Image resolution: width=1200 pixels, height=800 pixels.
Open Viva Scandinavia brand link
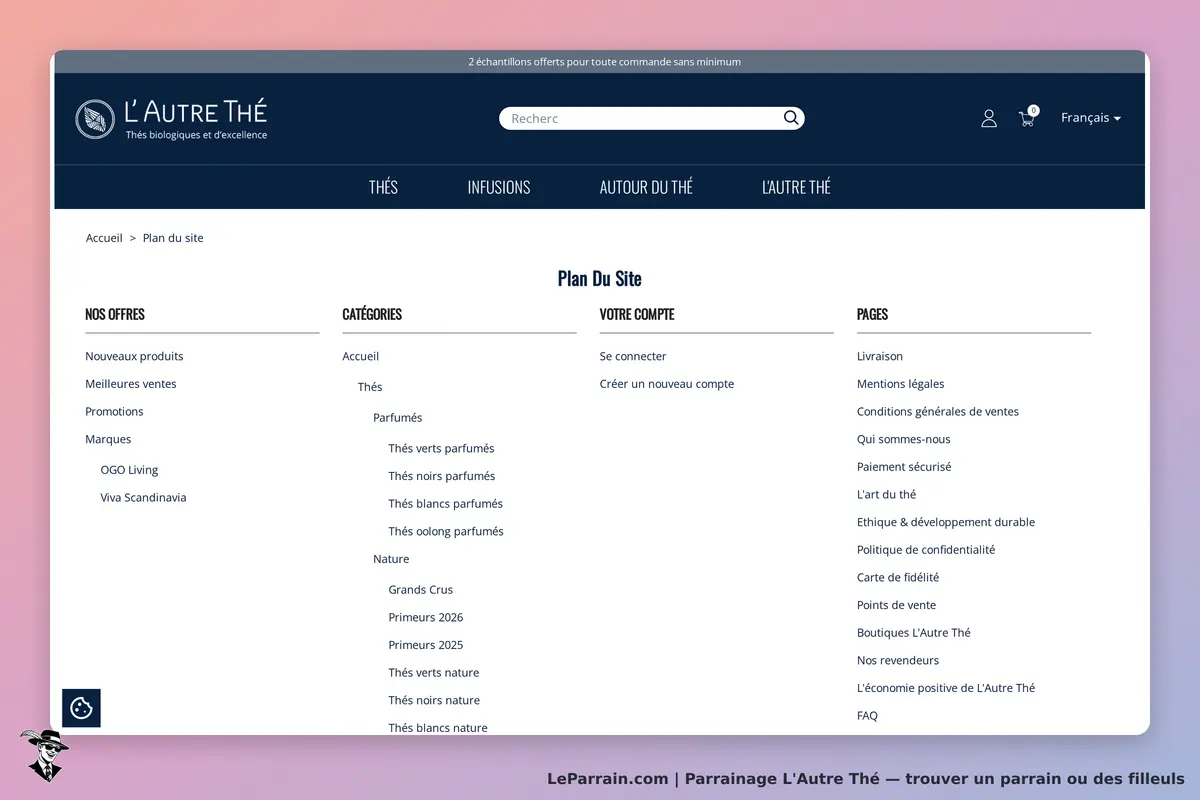click(143, 498)
